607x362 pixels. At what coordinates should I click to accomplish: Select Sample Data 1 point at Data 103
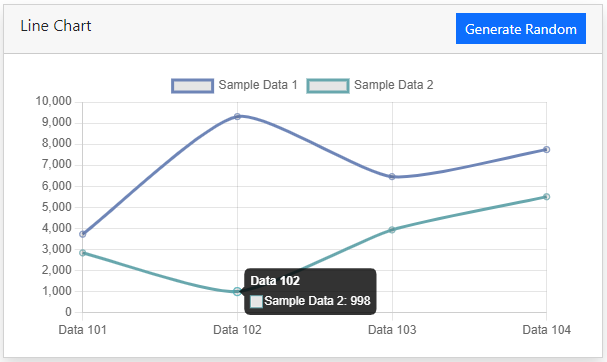coord(392,177)
